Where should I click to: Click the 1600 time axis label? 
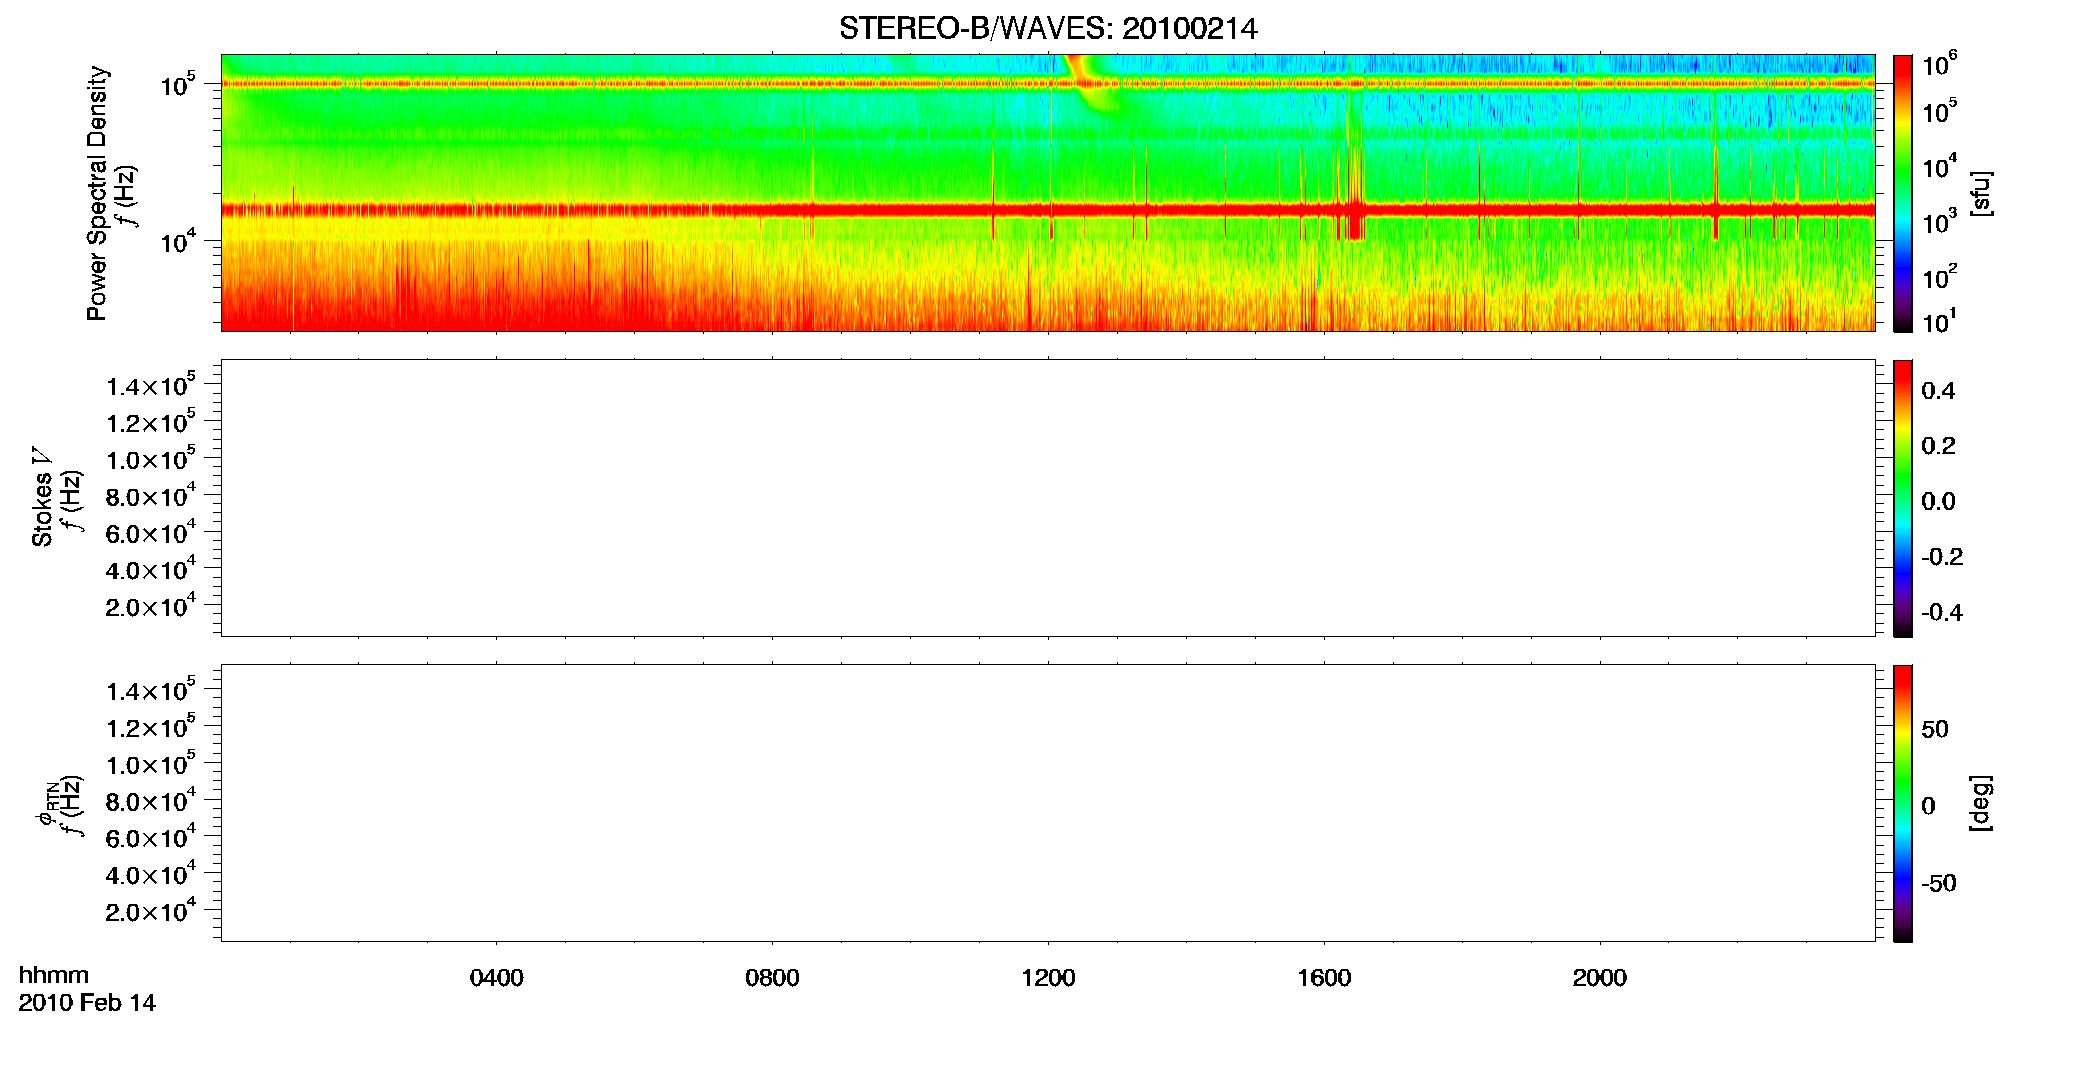(1324, 978)
